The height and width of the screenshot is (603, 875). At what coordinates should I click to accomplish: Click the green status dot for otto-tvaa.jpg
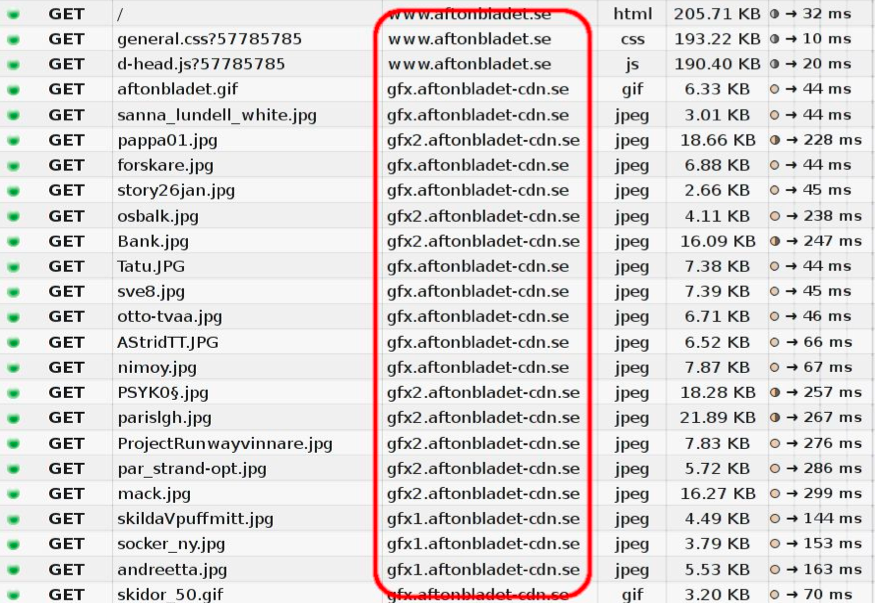pyautogui.click(x=13, y=317)
